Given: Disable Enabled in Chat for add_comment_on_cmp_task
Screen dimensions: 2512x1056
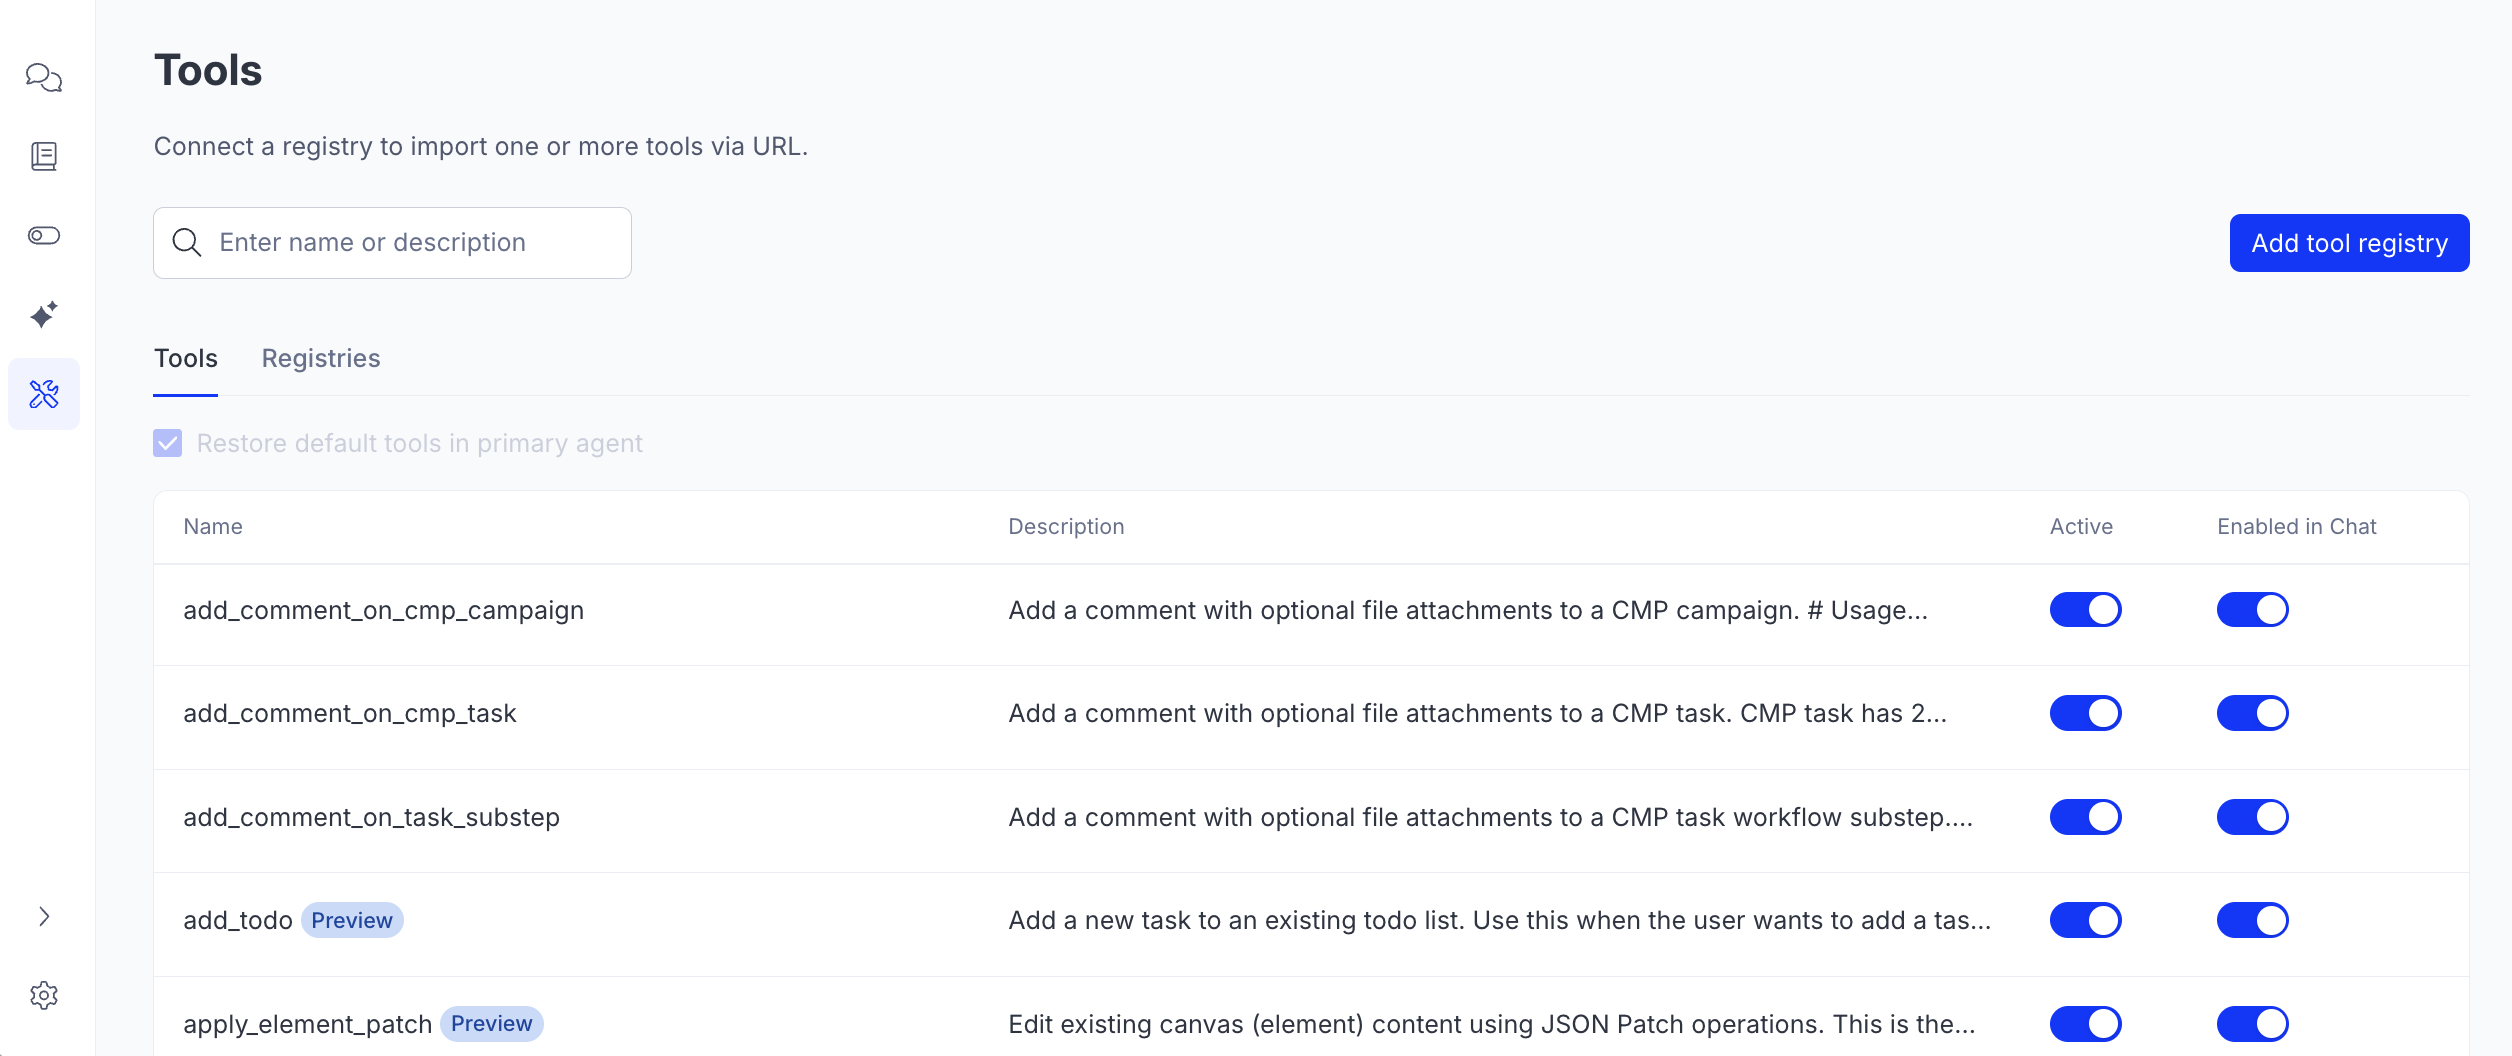Looking at the screenshot, I should click(2252, 713).
